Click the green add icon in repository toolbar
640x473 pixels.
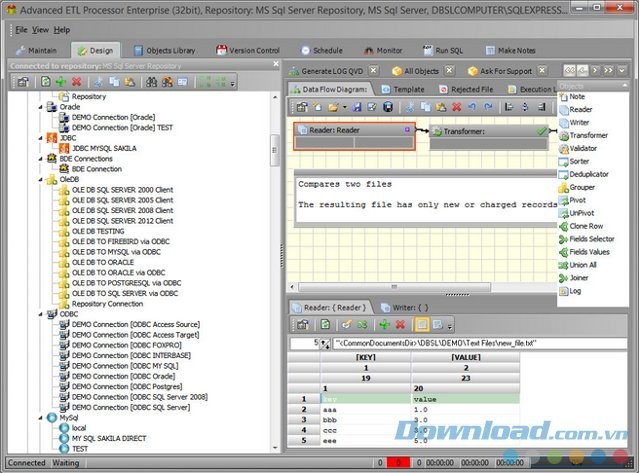click(62, 81)
